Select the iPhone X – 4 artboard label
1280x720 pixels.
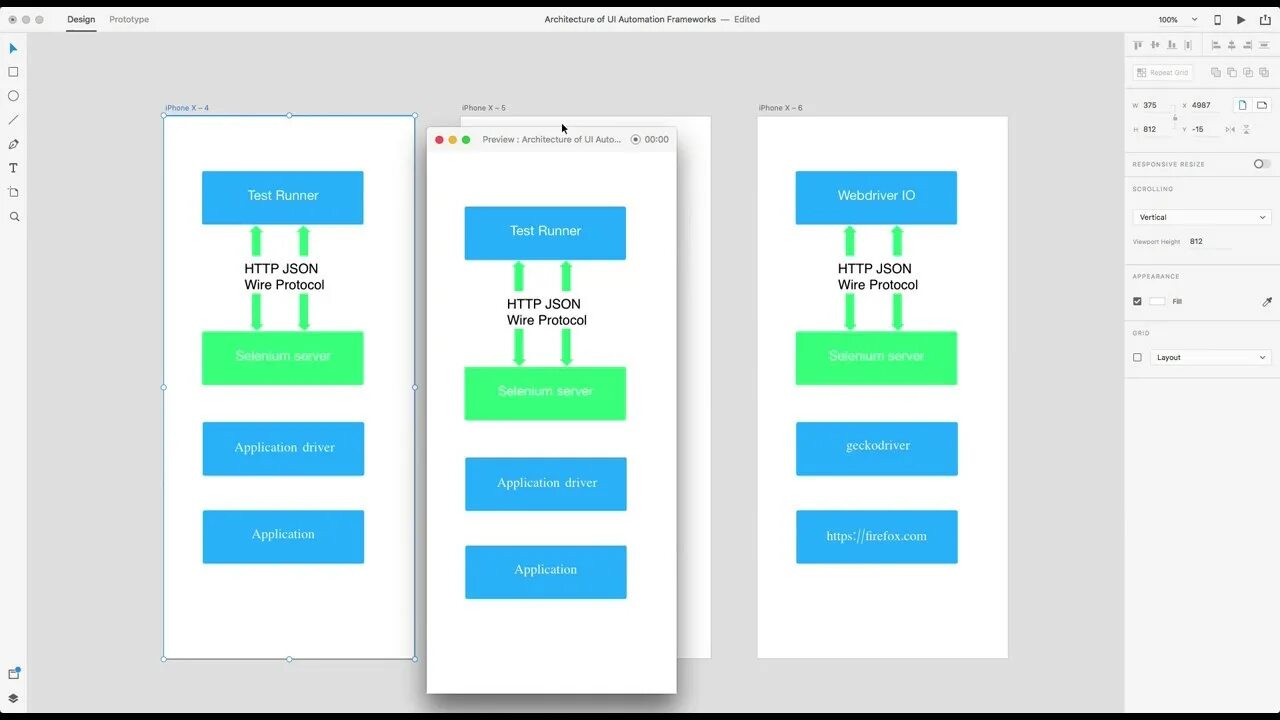(187, 108)
